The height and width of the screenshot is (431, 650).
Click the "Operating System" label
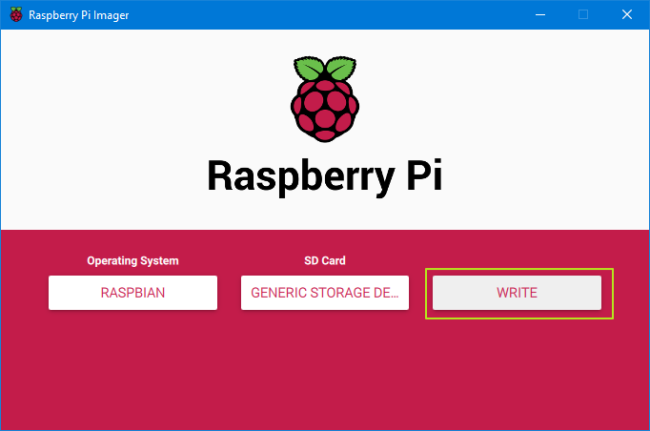(x=133, y=261)
